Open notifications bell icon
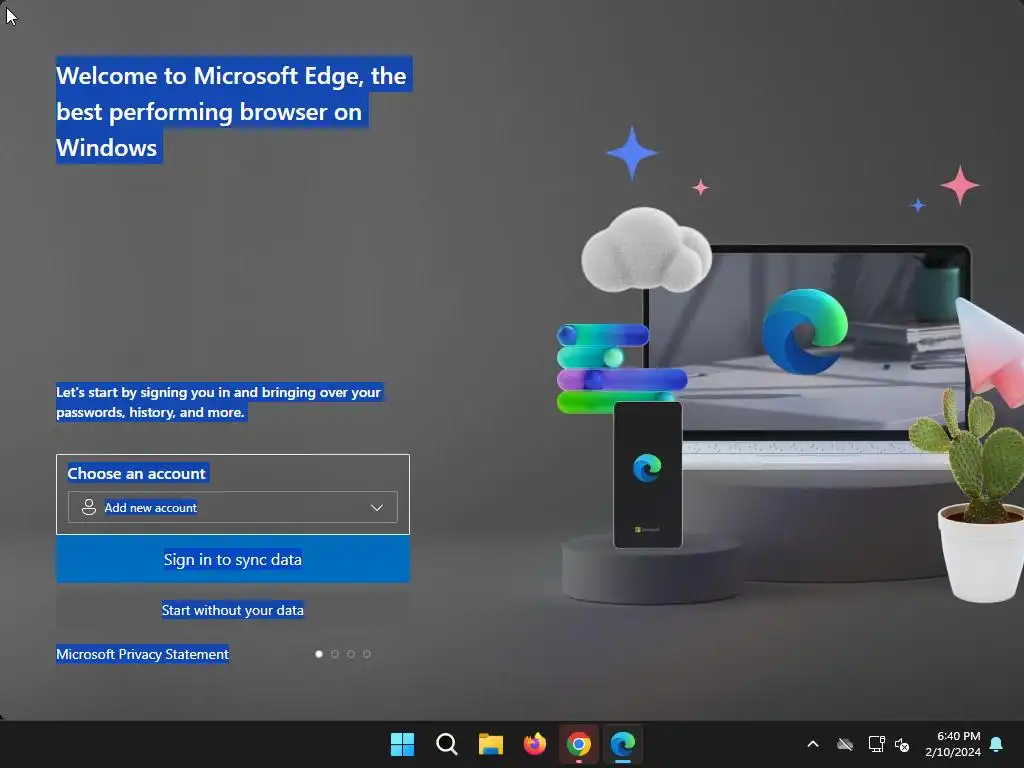This screenshot has height=768, width=1024. [997, 744]
